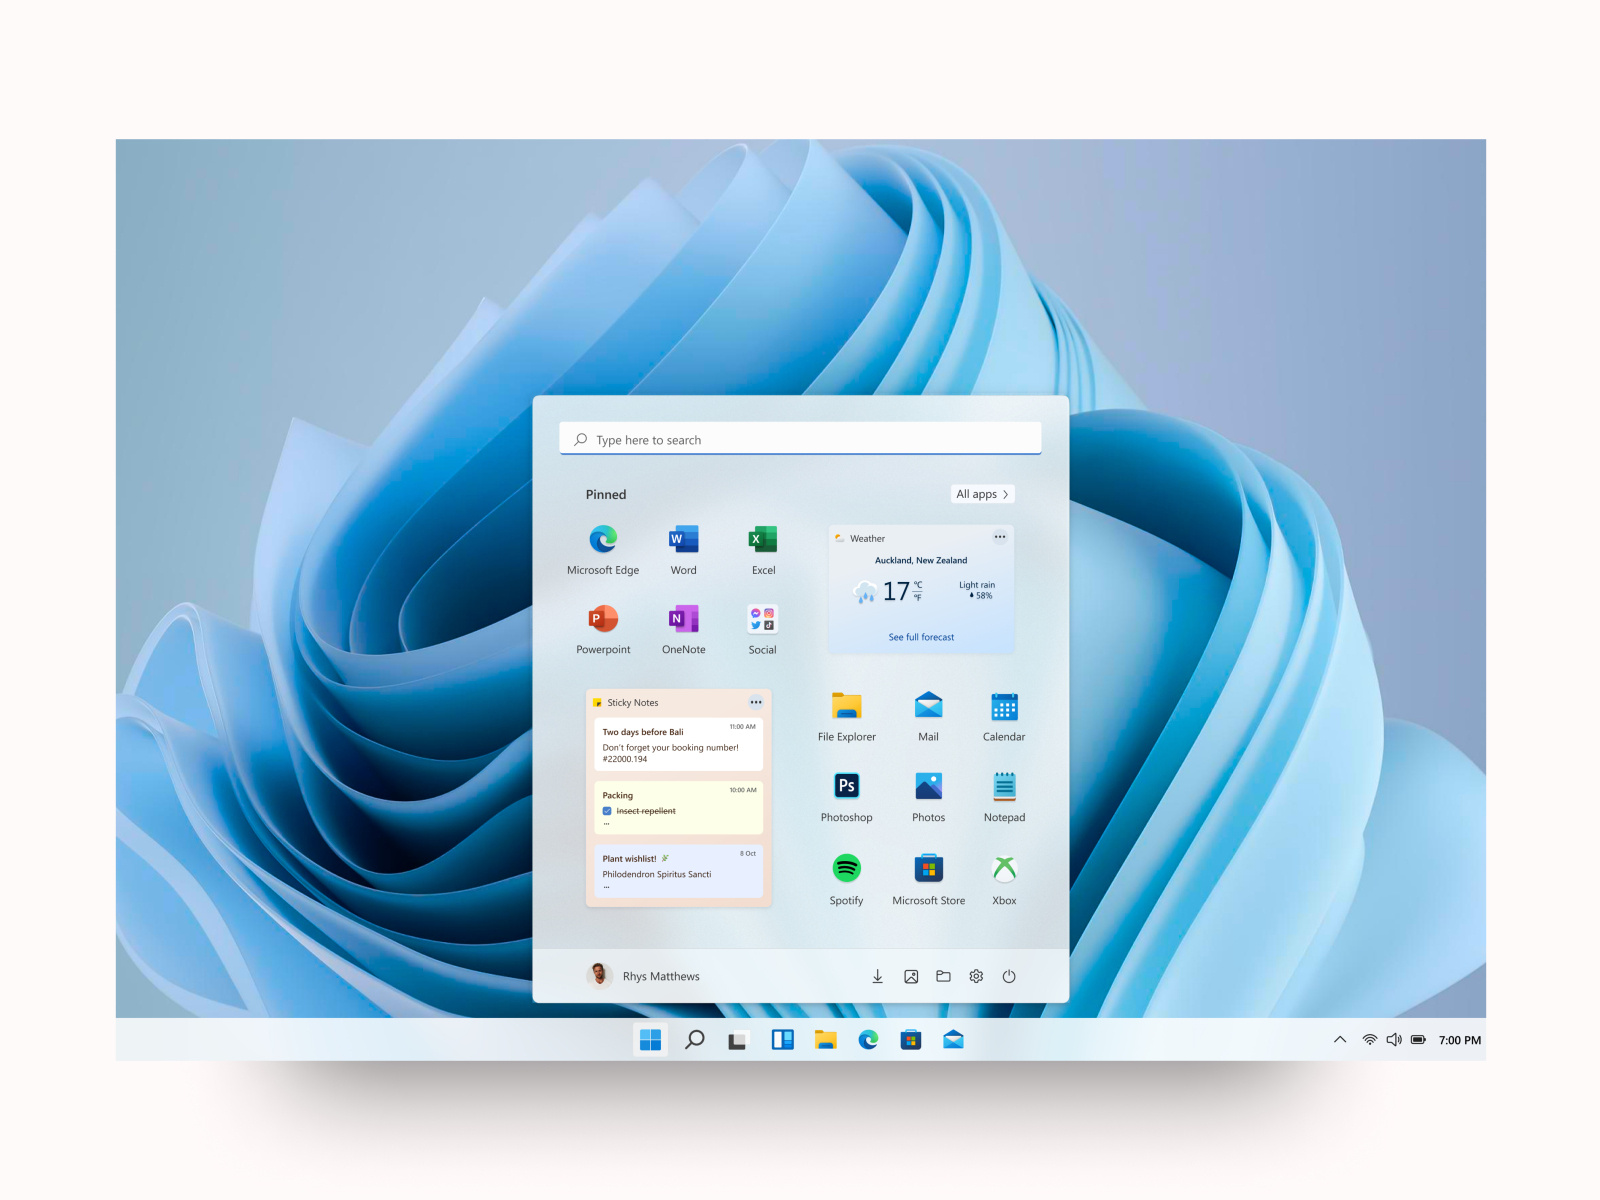Launch Notepad from Start menu

[x=1004, y=797]
